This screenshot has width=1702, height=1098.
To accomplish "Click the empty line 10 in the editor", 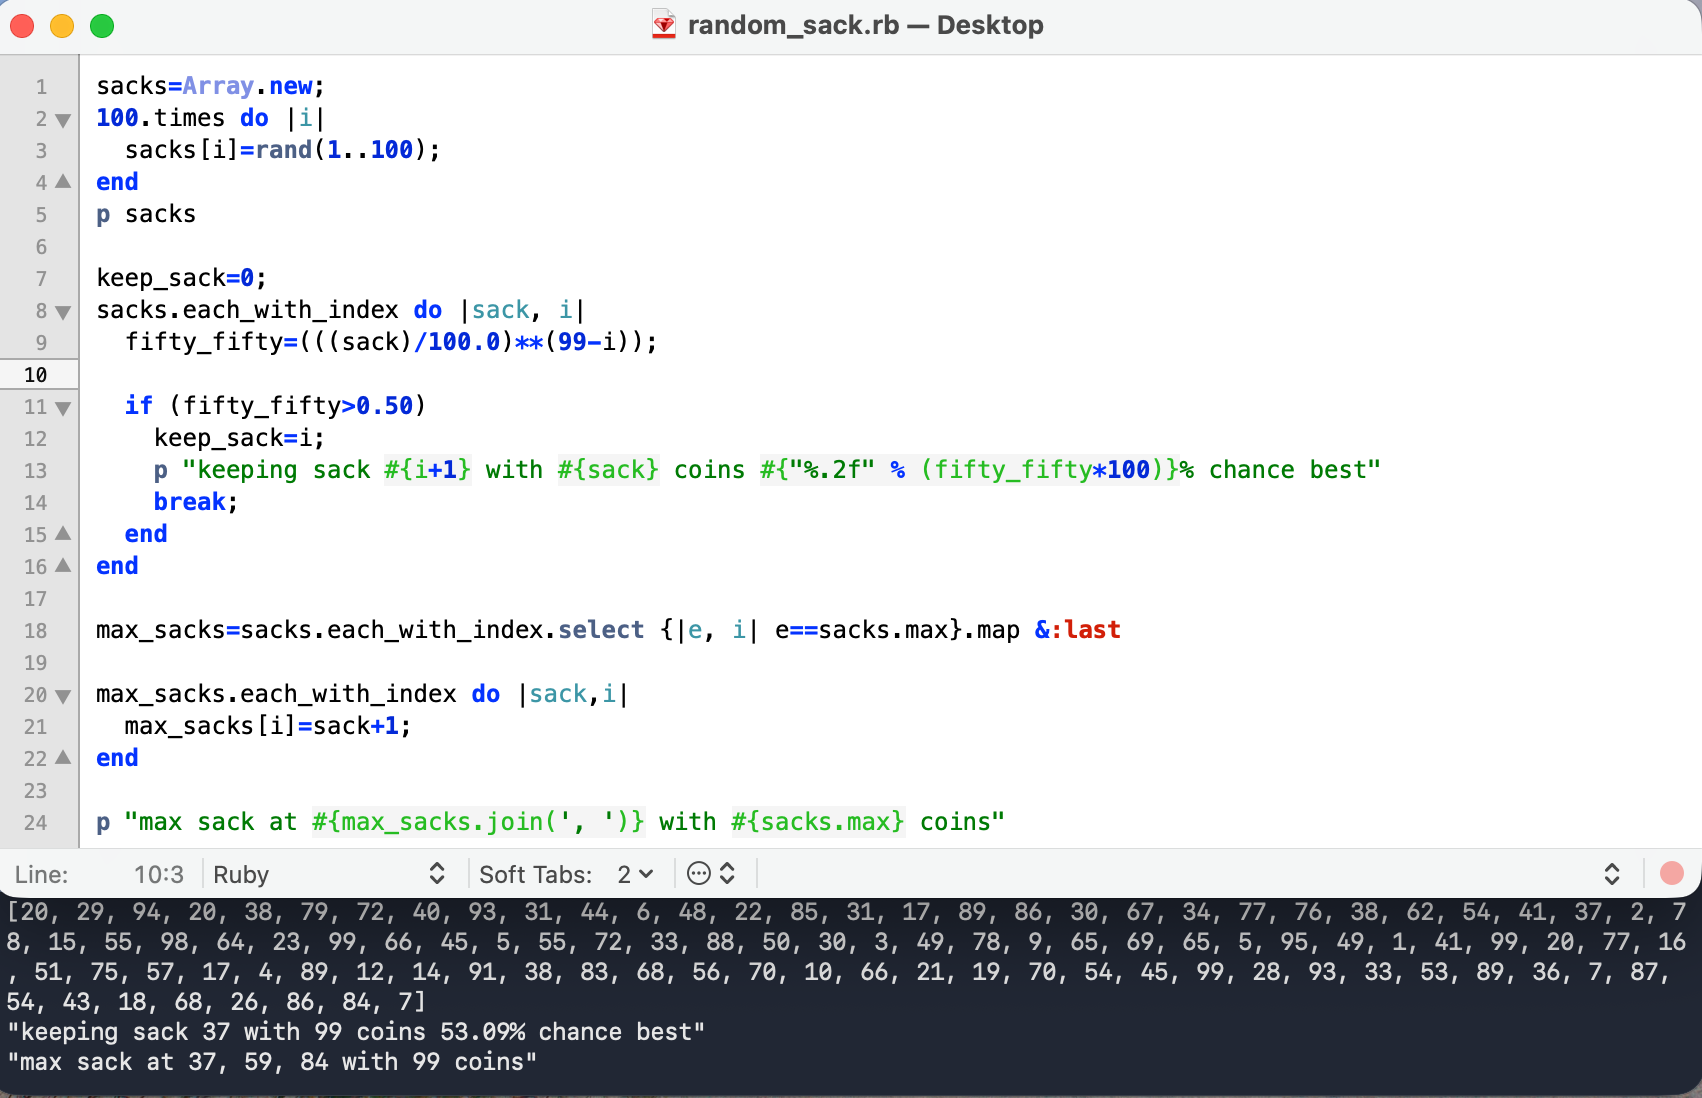I will point(890,374).
